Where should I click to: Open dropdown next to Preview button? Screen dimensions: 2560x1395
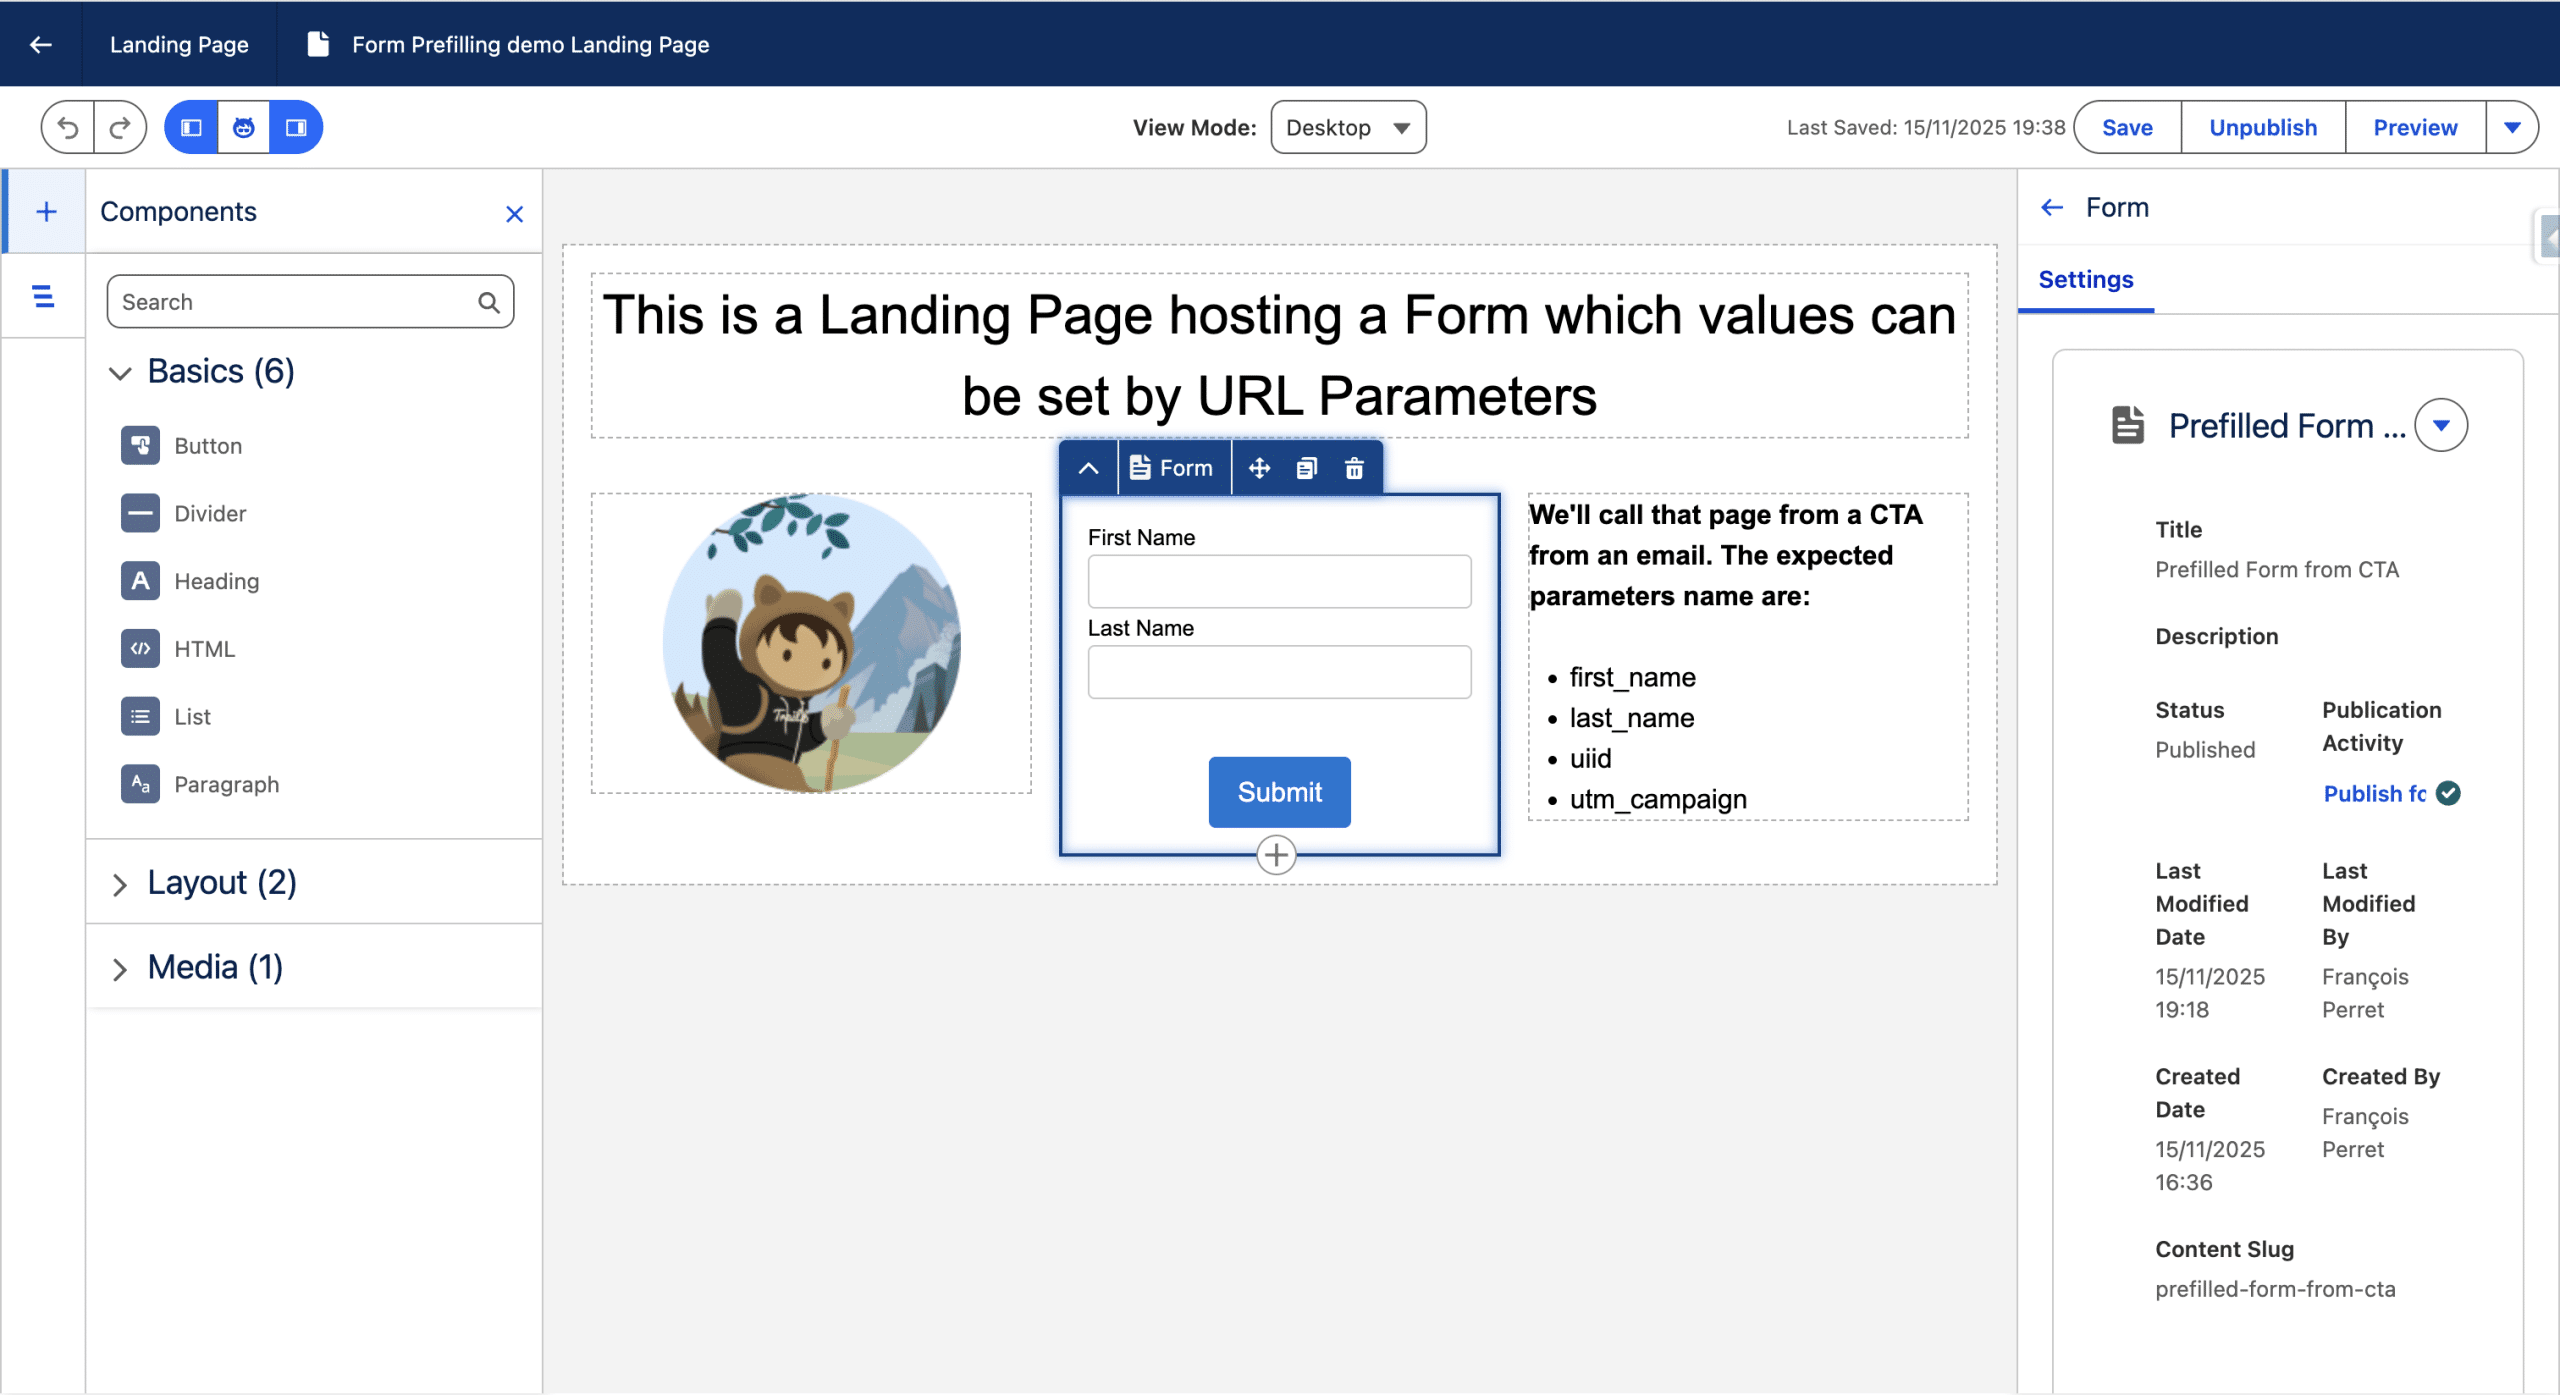coord(2512,127)
